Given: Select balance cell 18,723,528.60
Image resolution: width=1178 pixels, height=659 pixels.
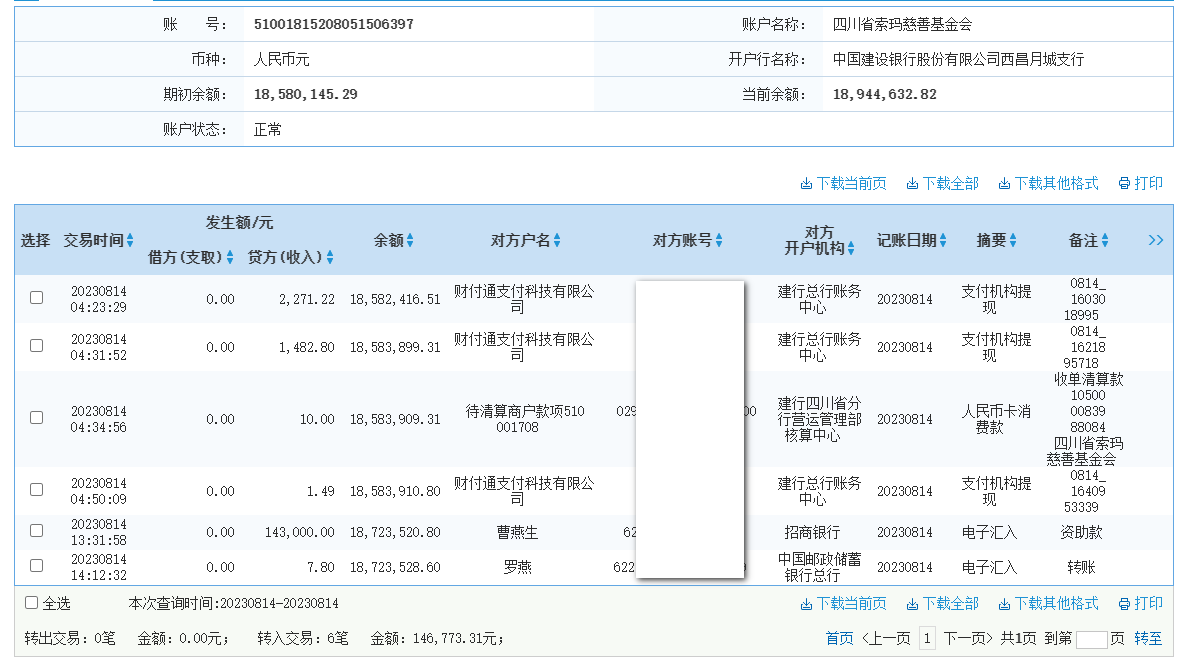Looking at the screenshot, I should (x=395, y=567).
